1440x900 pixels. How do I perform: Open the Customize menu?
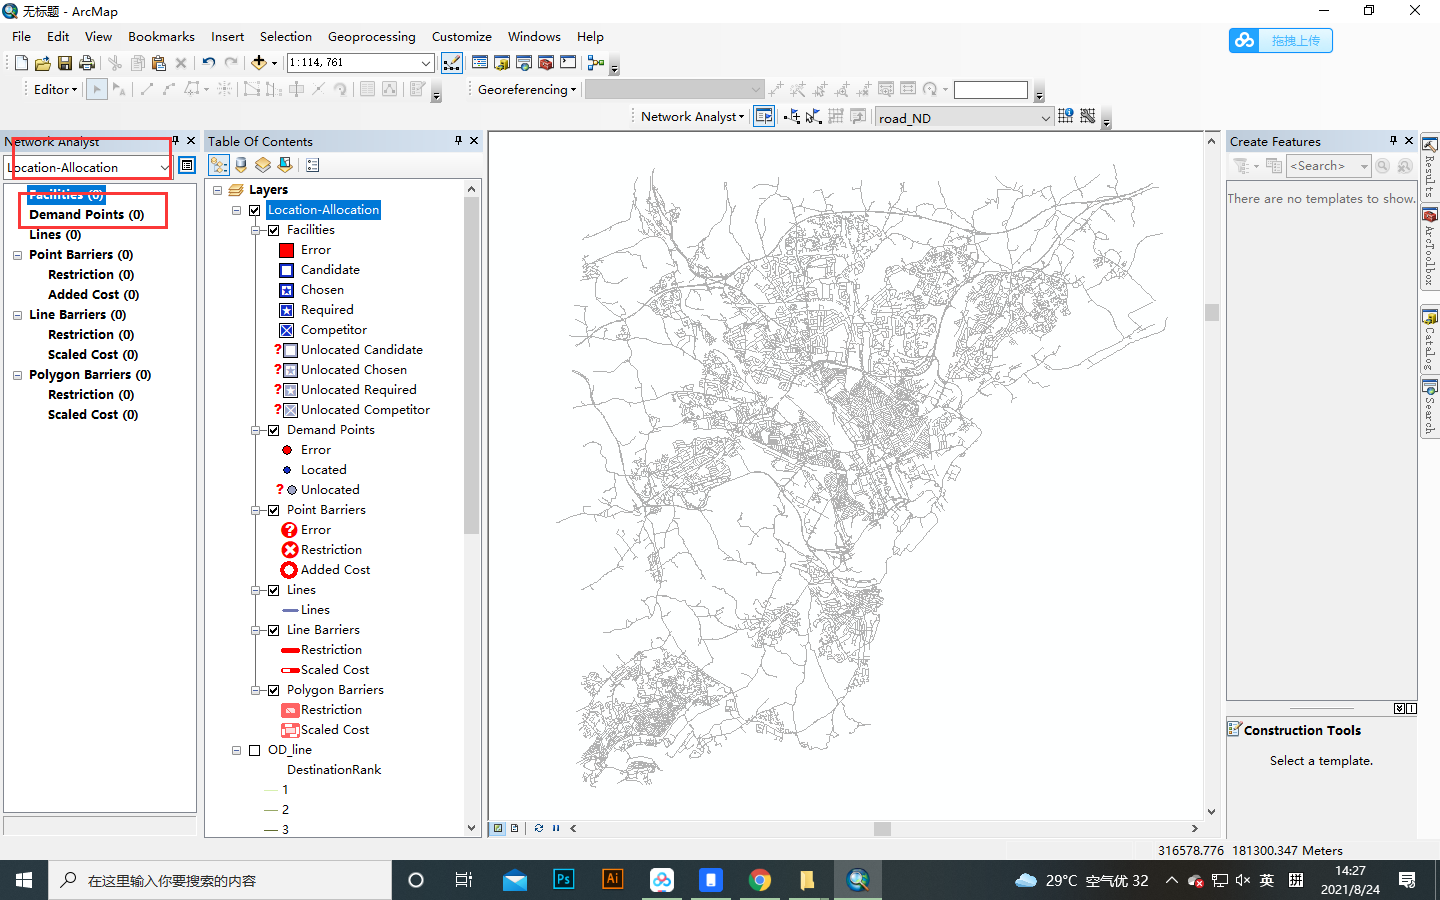[461, 36]
